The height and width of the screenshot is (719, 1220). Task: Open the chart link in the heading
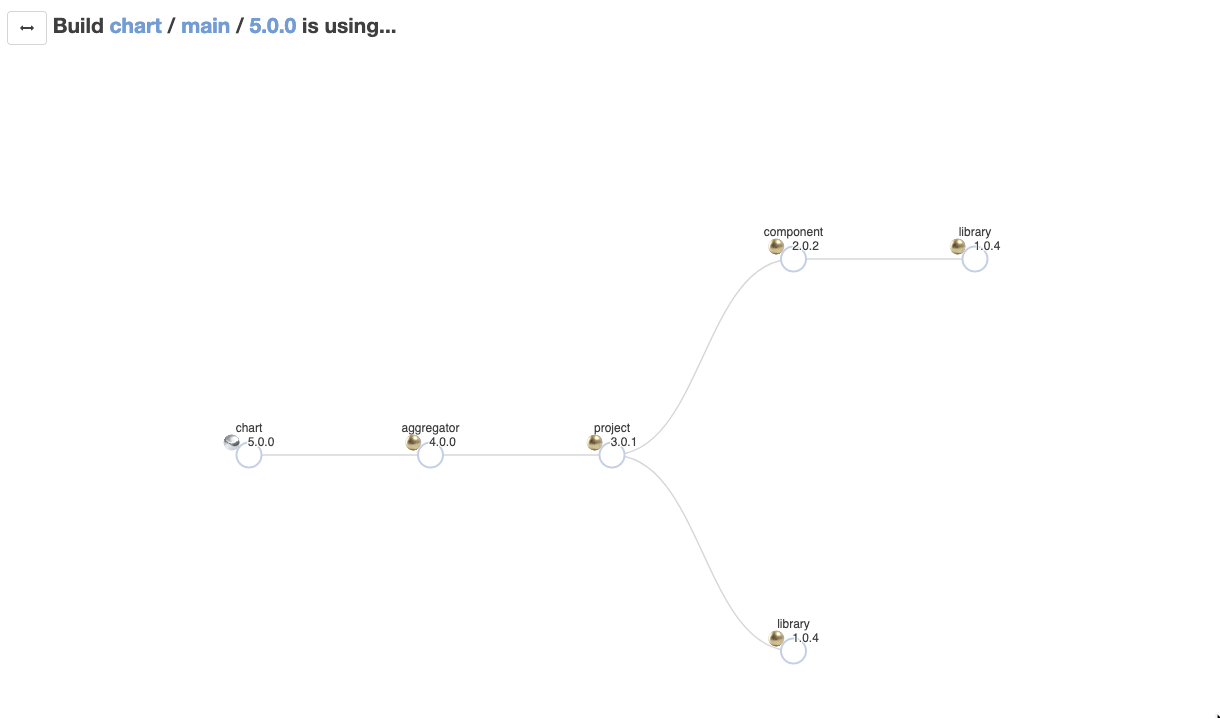(135, 26)
